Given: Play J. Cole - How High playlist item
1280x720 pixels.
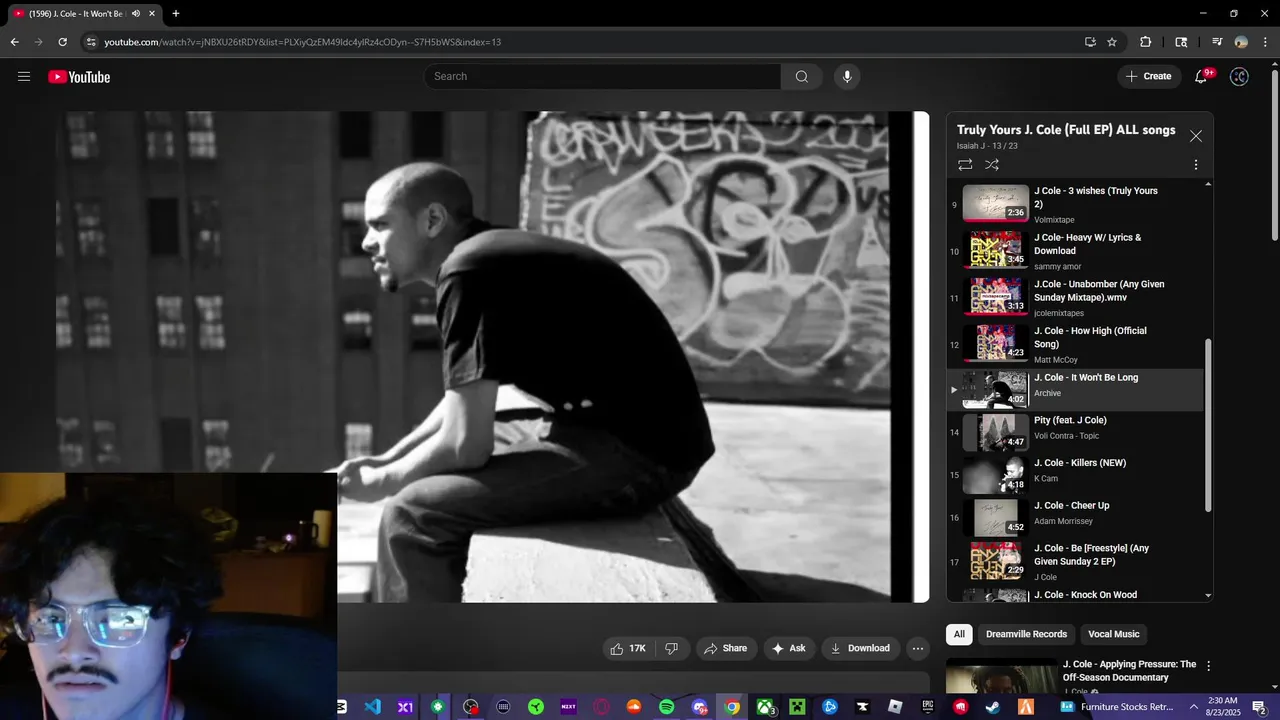Looking at the screenshot, I should click(1075, 344).
